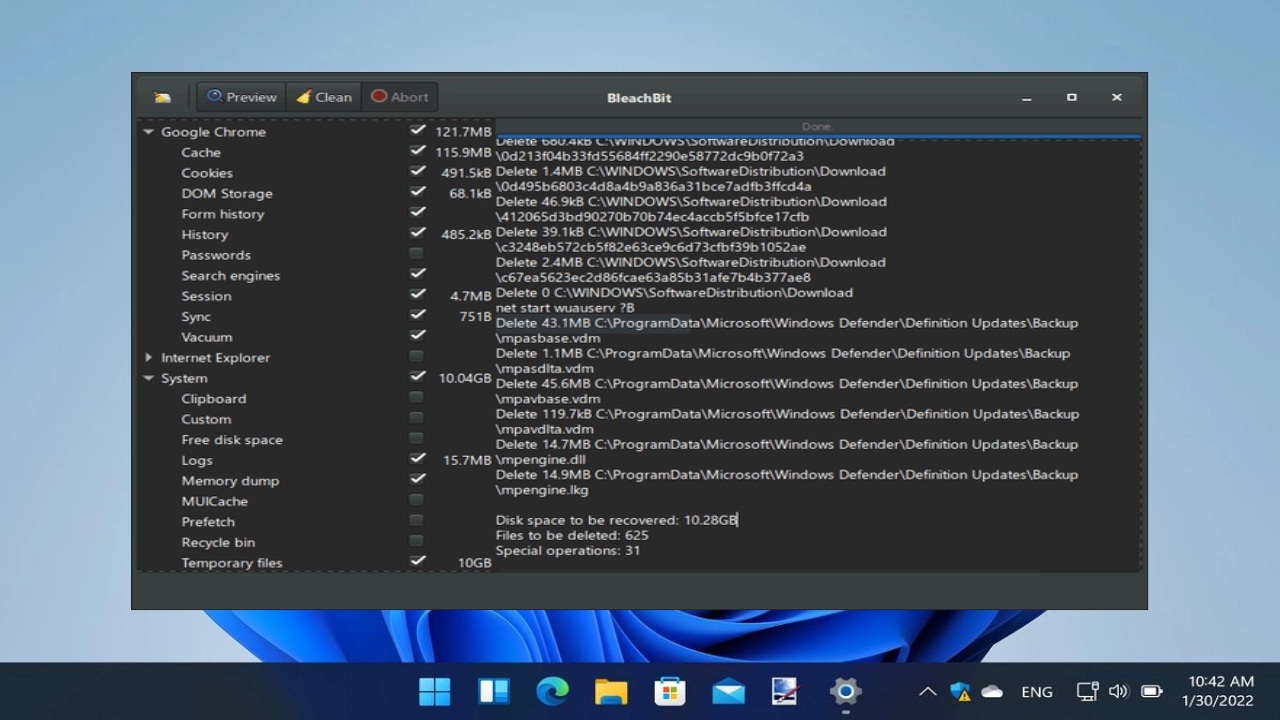
Task: Toggle the Cookies checkbox
Action: [x=417, y=171]
